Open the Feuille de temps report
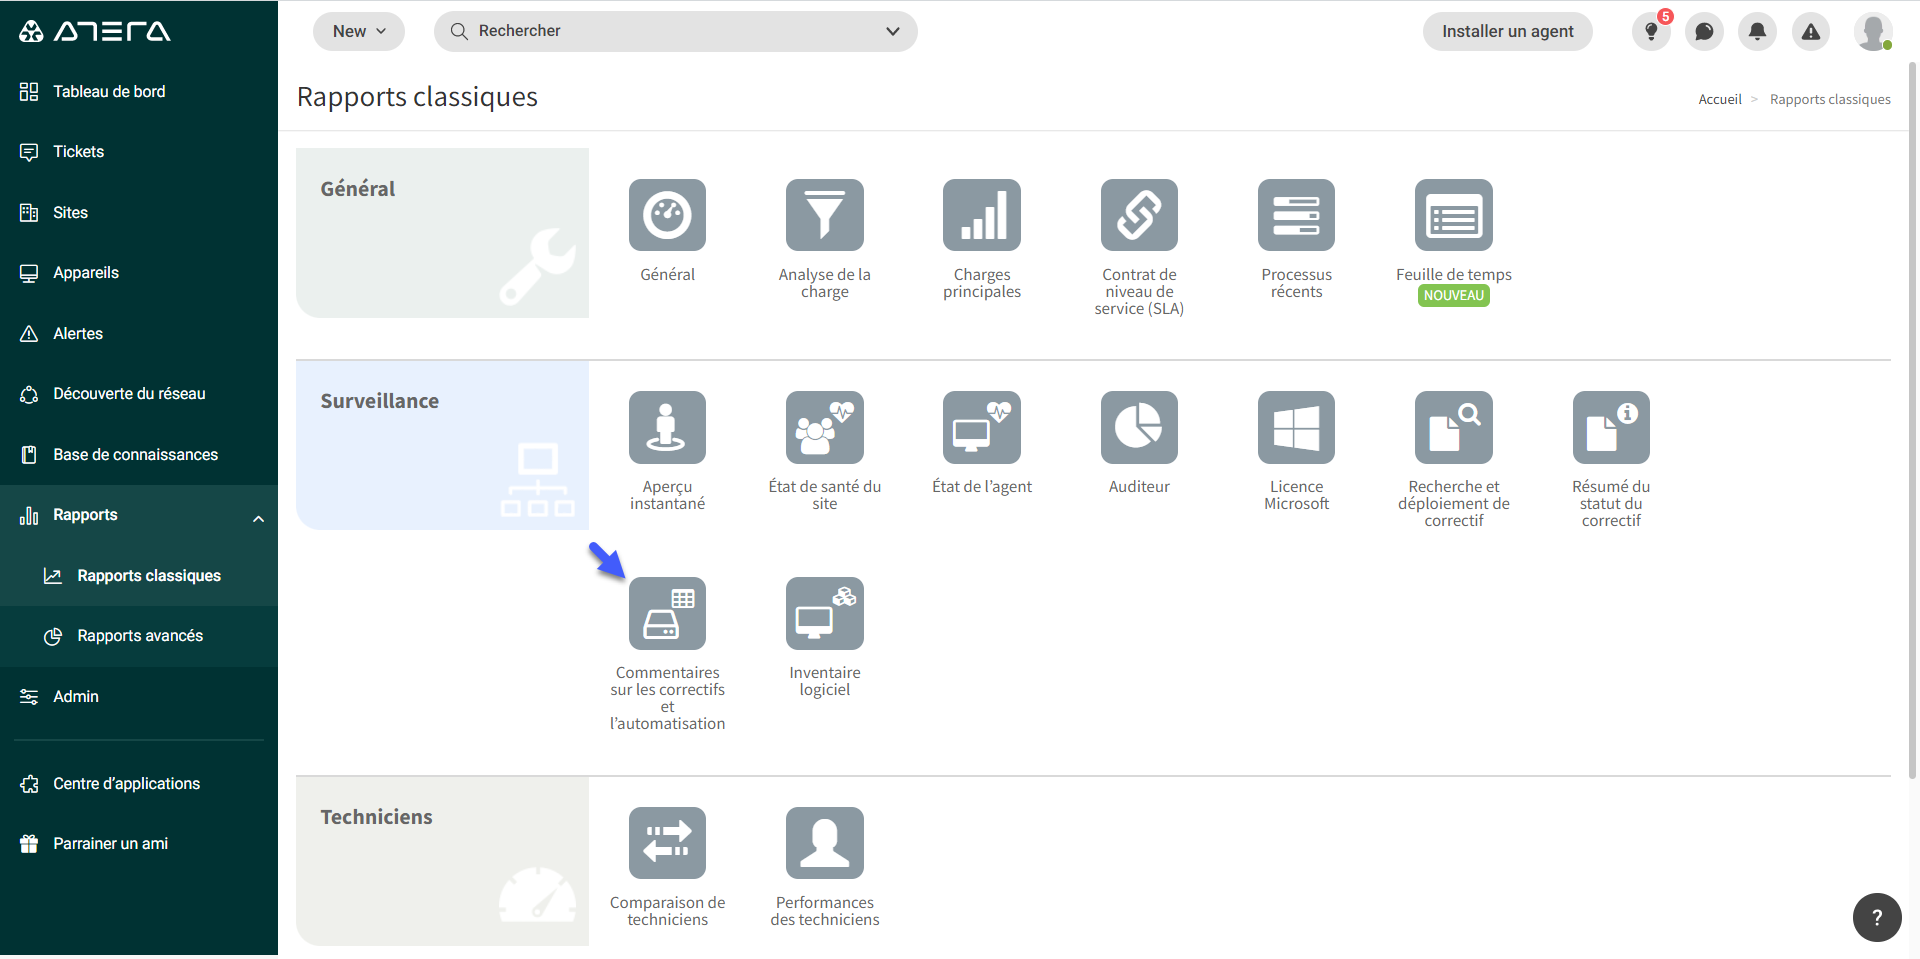 [x=1453, y=215]
